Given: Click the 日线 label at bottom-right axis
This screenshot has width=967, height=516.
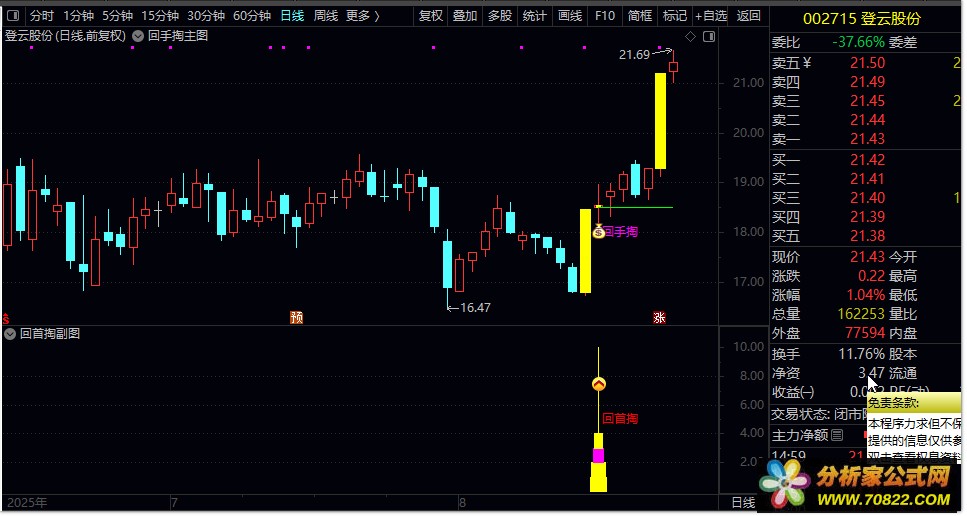Looking at the screenshot, I should pos(743,503).
